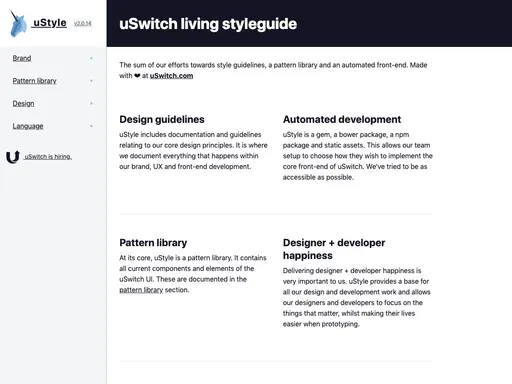Click the unicorn logo icon
The width and height of the screenshot is (512, 384).
pos(18,24)
